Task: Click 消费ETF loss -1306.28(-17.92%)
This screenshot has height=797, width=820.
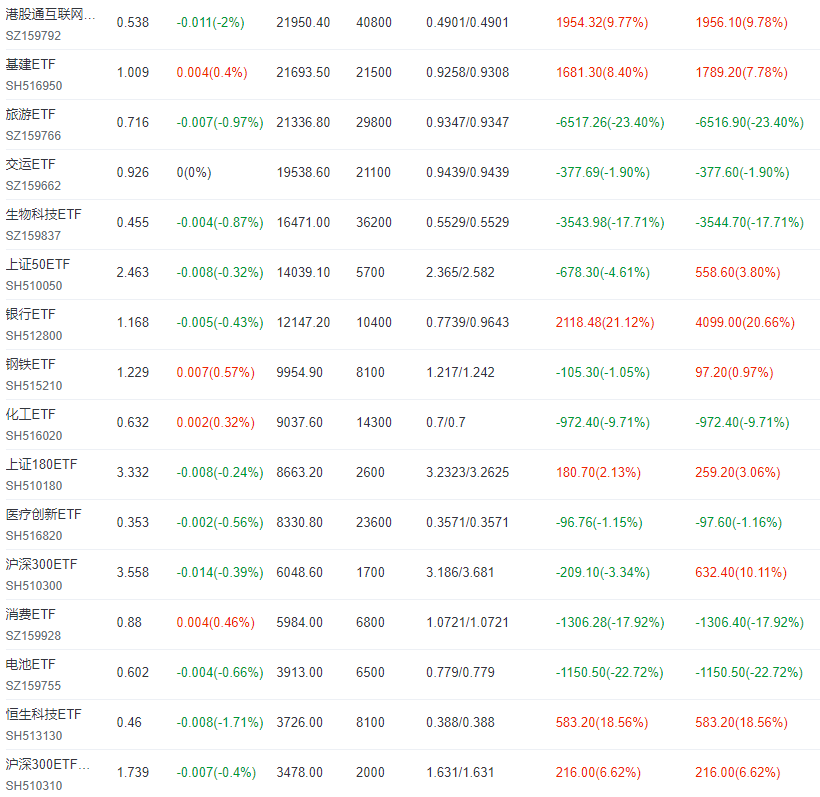Action: (610, 622)
